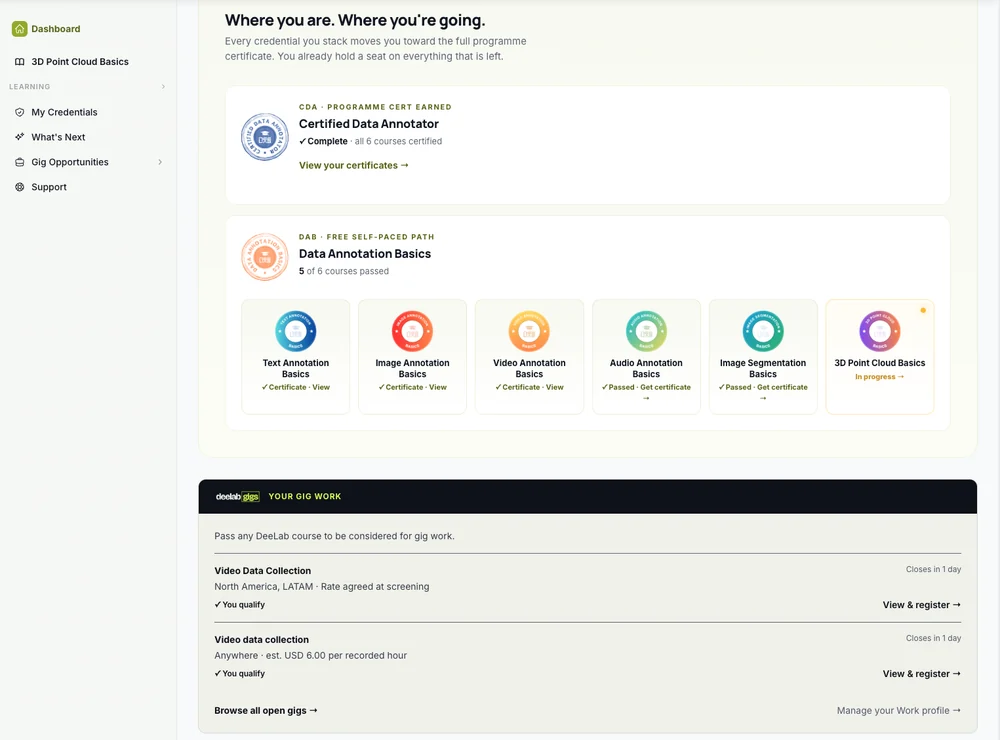Click 'North America, LATAM · Rate agreed at screening'
The image size is (1000, 740).
pyautogui.click(x=321, y=587)
